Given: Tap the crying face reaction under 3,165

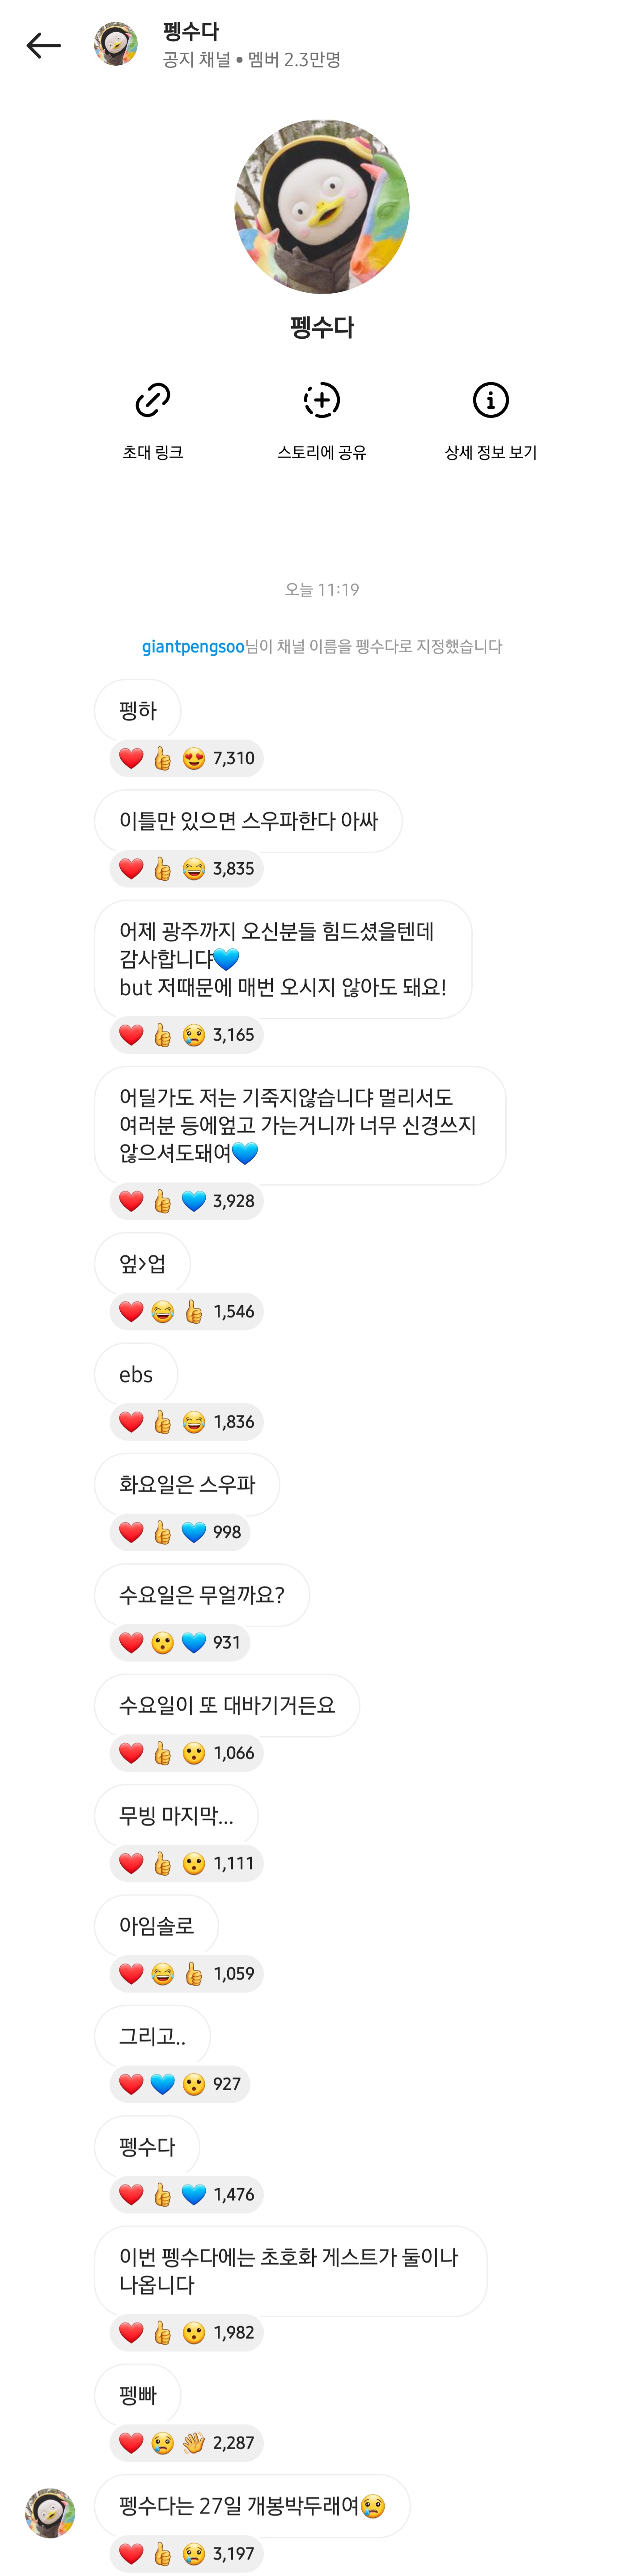Looking at the screenshot, I should (x=194, y=1034).
